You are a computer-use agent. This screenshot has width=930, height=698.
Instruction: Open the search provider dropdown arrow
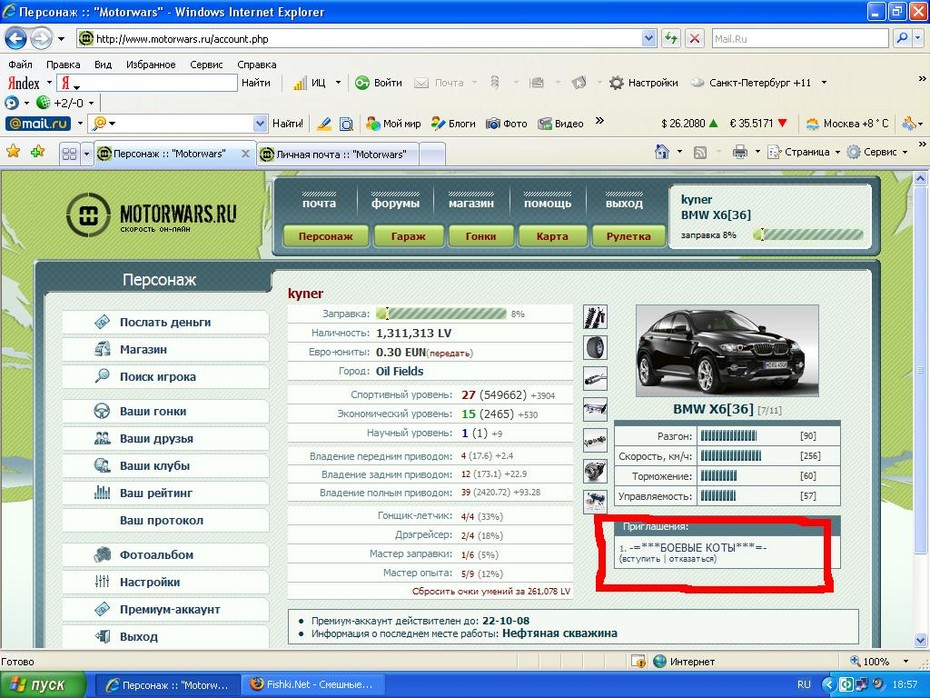coord(918,39)
